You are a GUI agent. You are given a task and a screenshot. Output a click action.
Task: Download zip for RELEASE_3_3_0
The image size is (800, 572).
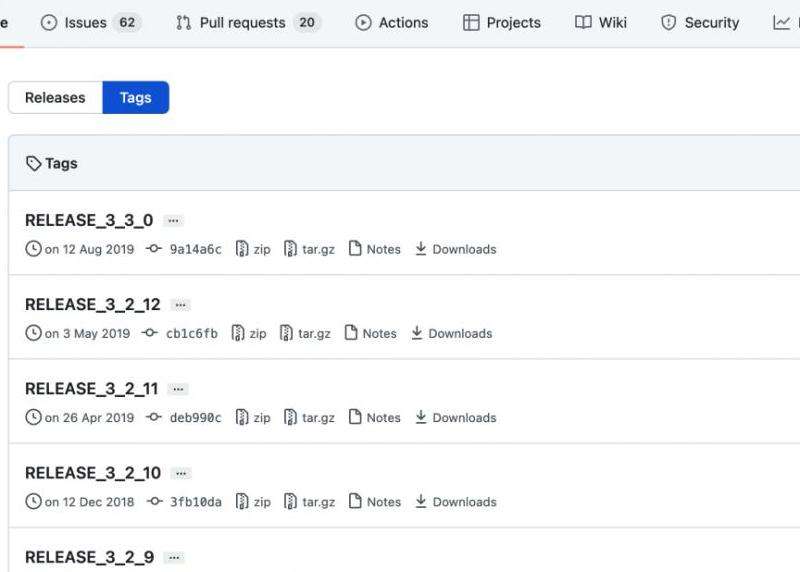coord(253,249)
